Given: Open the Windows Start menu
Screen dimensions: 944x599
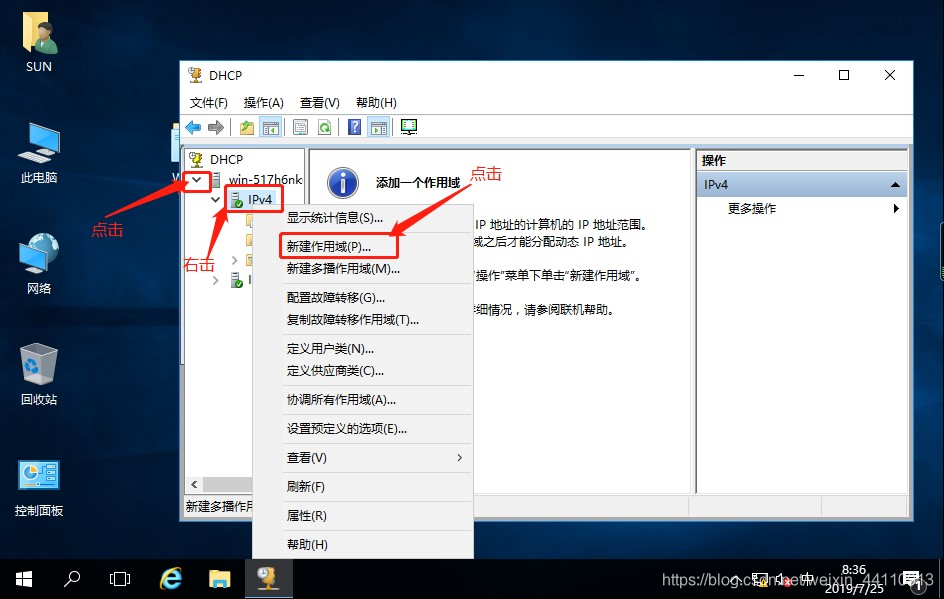Looking at the screenshot, I should (x=23, y=580).
